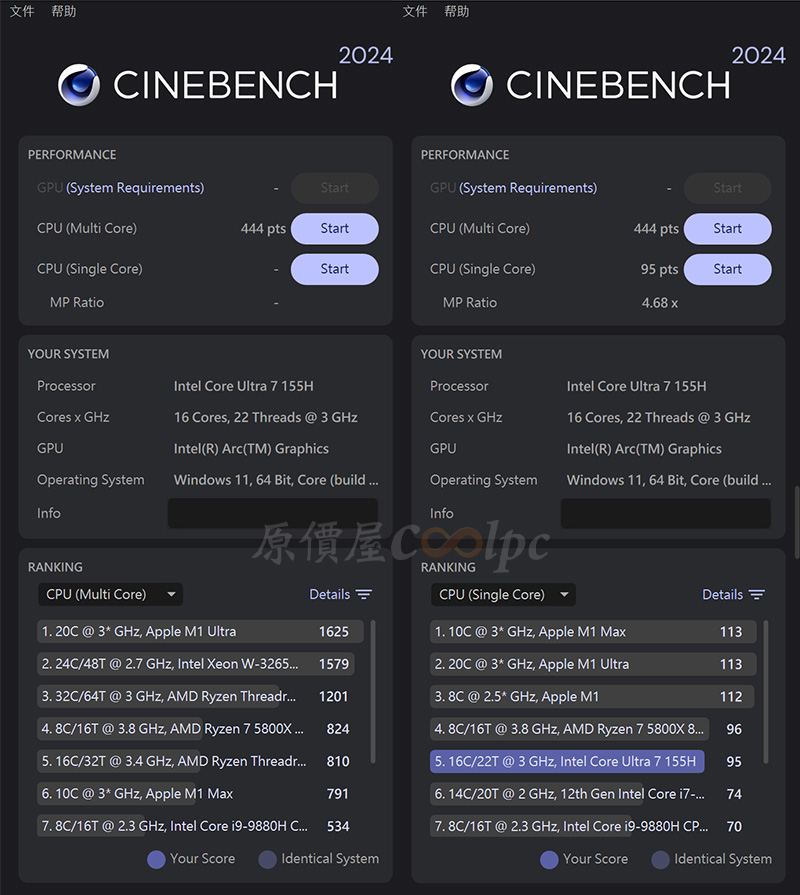This screenshot has height=895, width=800.
Task: Click Your Score legend dot in right window
Action: 550,859
